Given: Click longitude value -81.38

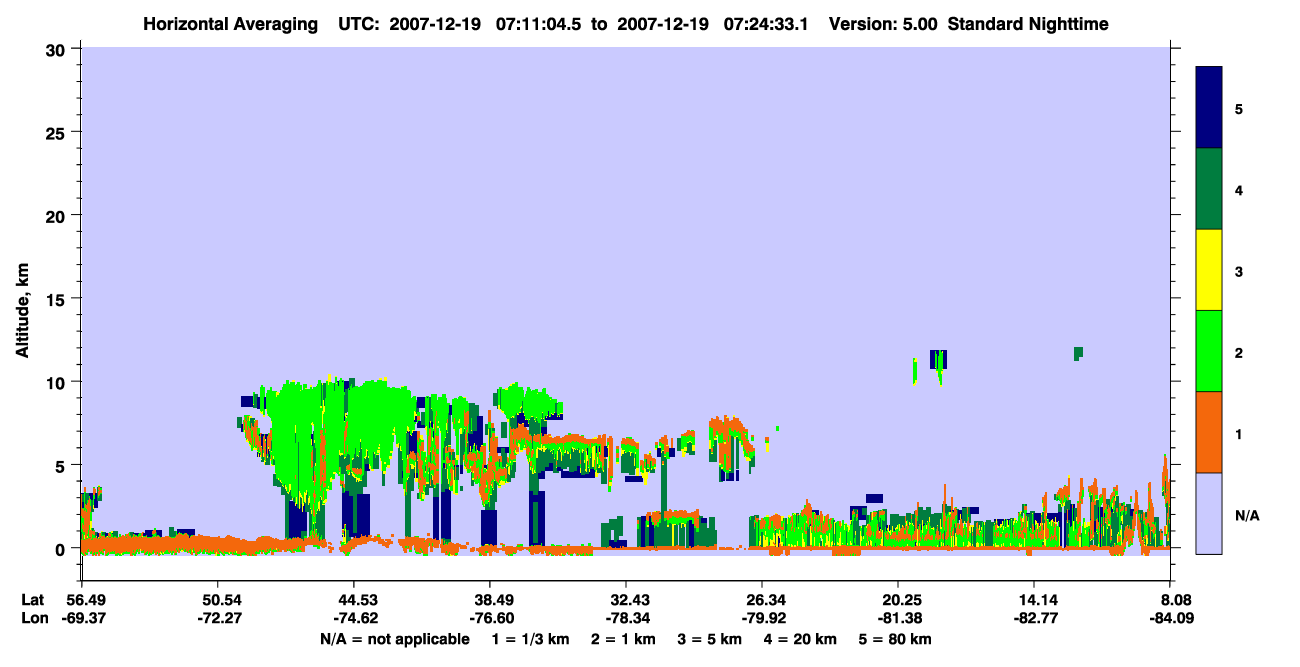Looking at the screenshot, I should click(x=898, y=619).
